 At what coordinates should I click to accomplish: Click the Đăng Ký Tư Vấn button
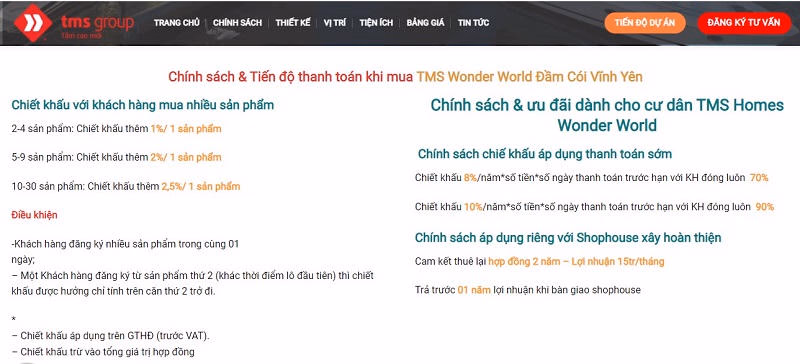tap(744, 23)
